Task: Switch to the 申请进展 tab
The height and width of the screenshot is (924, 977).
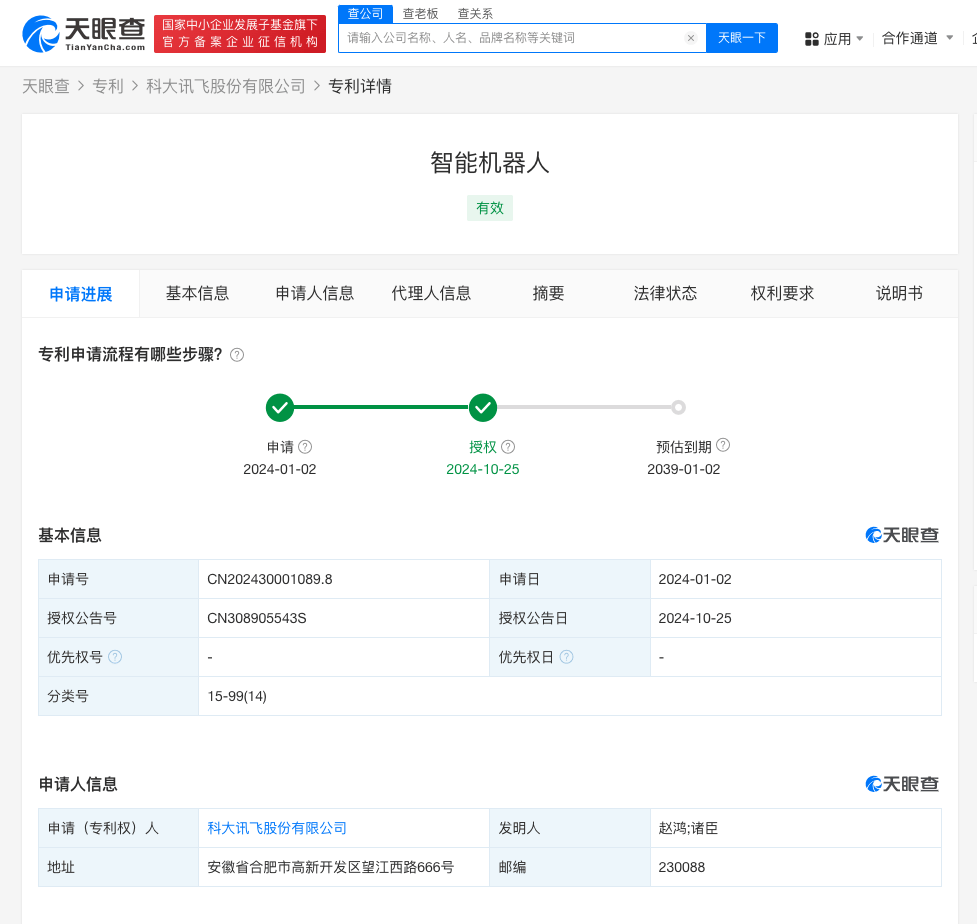Action: click(x=81, y=294)
